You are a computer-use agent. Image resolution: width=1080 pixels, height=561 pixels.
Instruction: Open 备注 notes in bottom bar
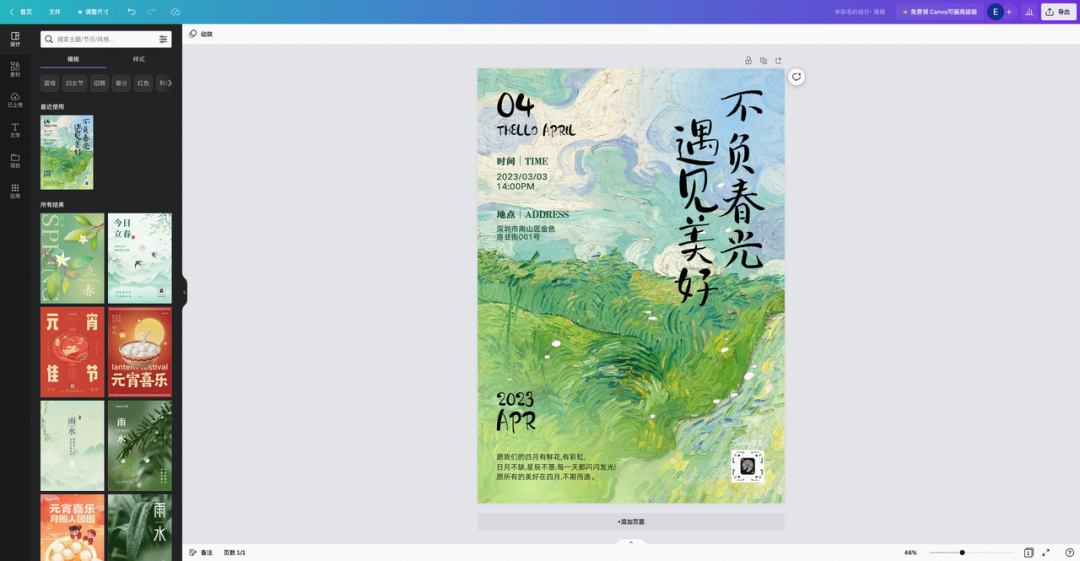click(200, 553)
